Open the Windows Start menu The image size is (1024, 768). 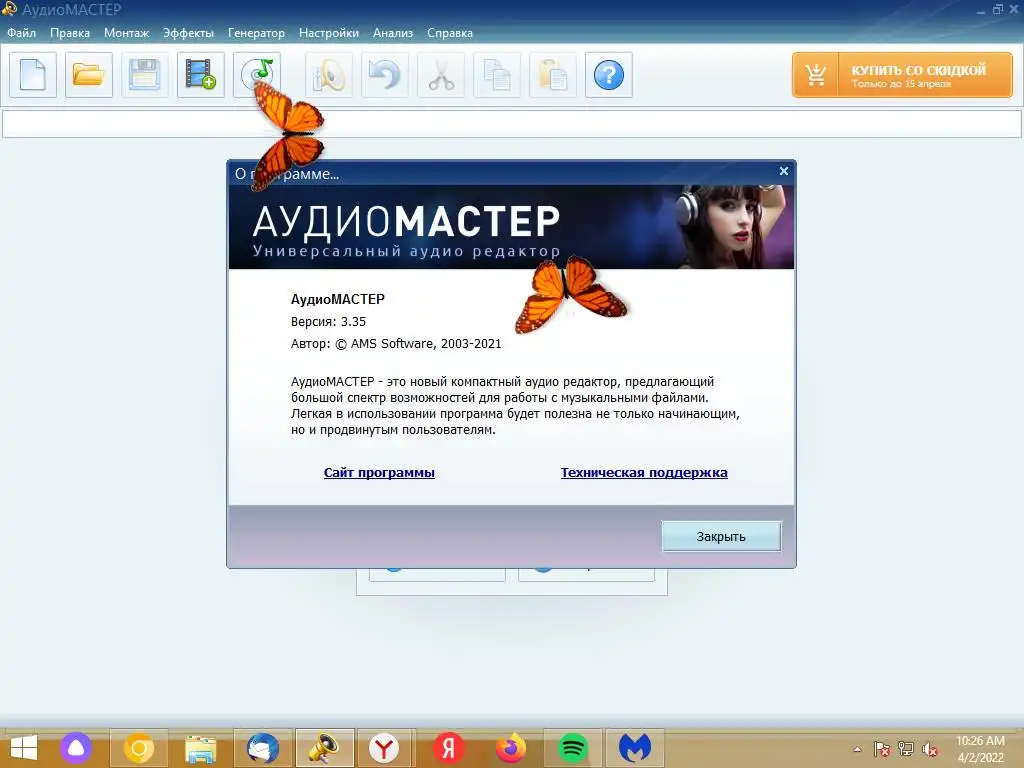24,748
